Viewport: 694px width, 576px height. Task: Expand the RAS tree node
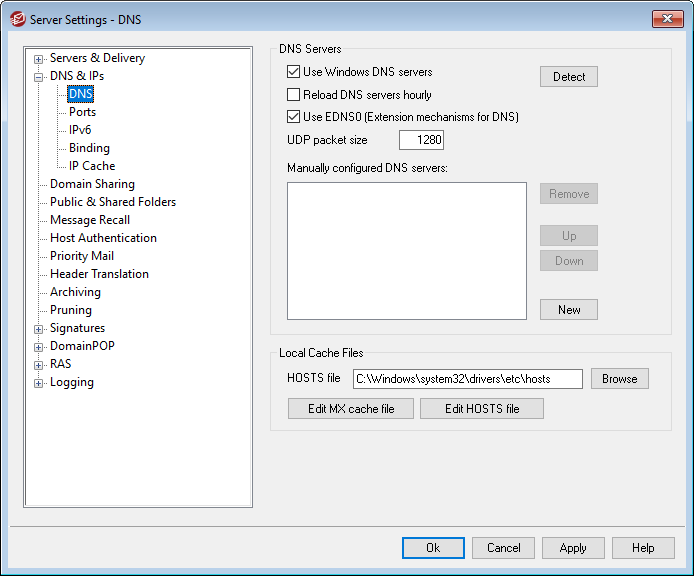[39, 365]
